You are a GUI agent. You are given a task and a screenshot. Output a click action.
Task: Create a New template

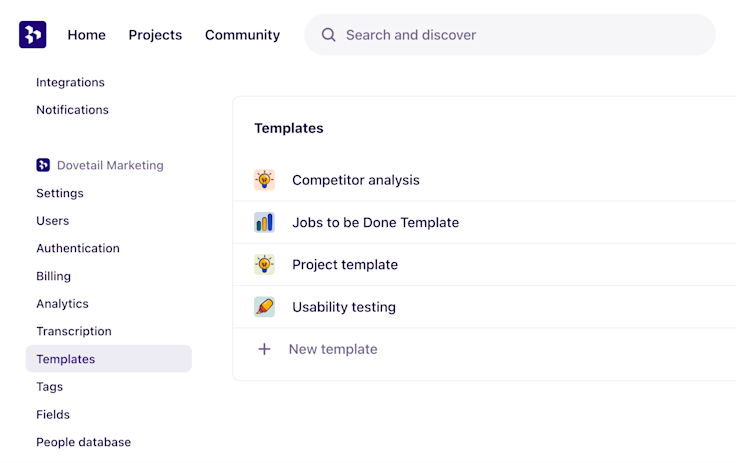pos(332,349)
